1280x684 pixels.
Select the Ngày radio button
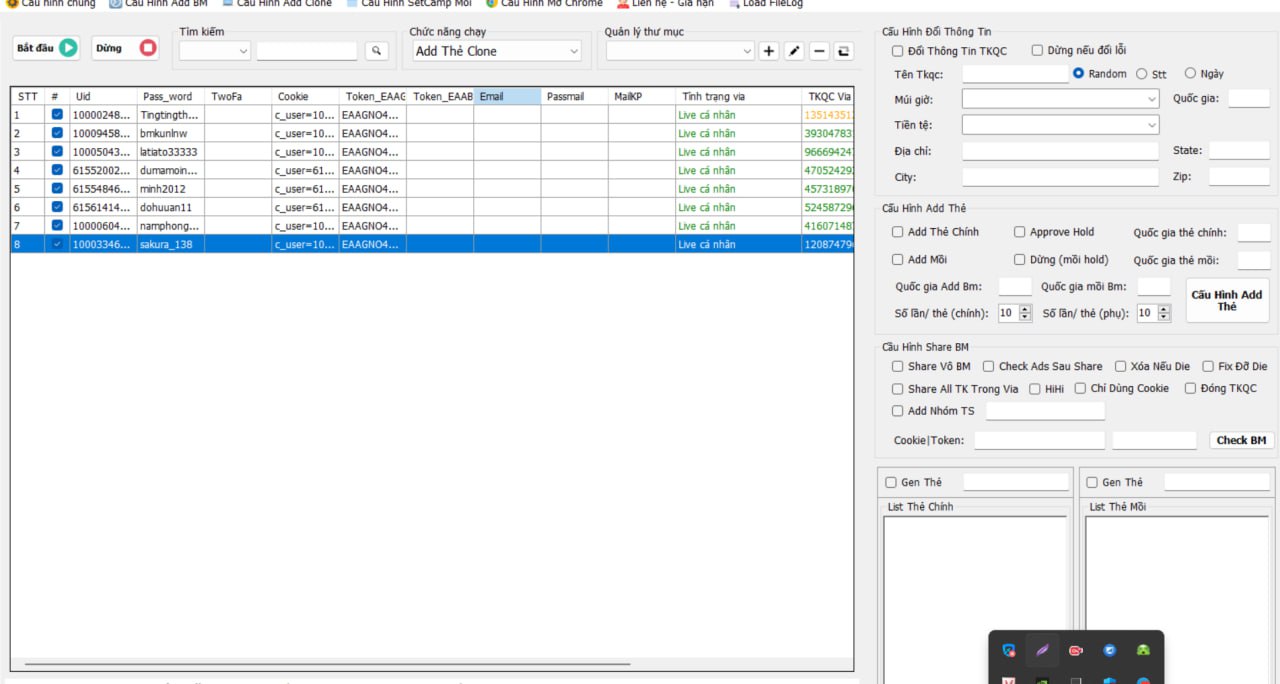[1190, 73]
